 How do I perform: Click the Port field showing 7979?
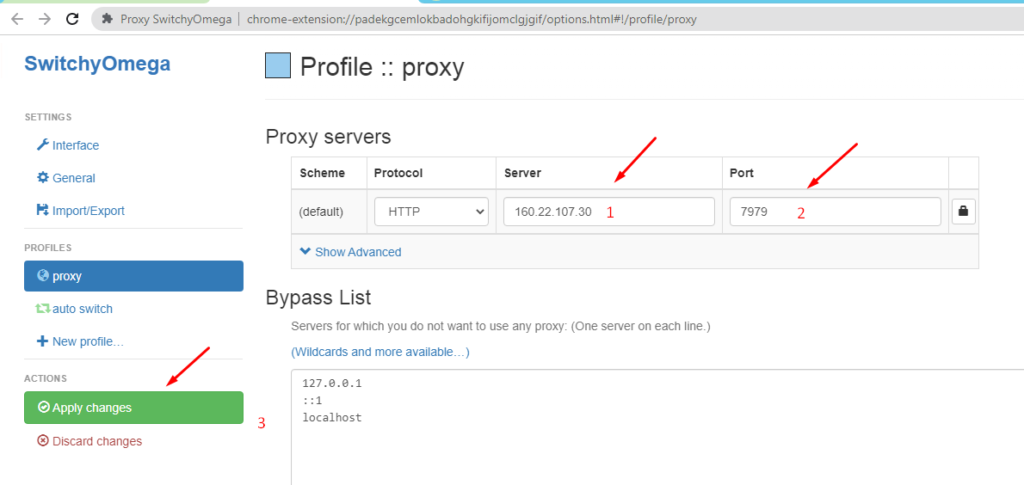coord(835,211)
